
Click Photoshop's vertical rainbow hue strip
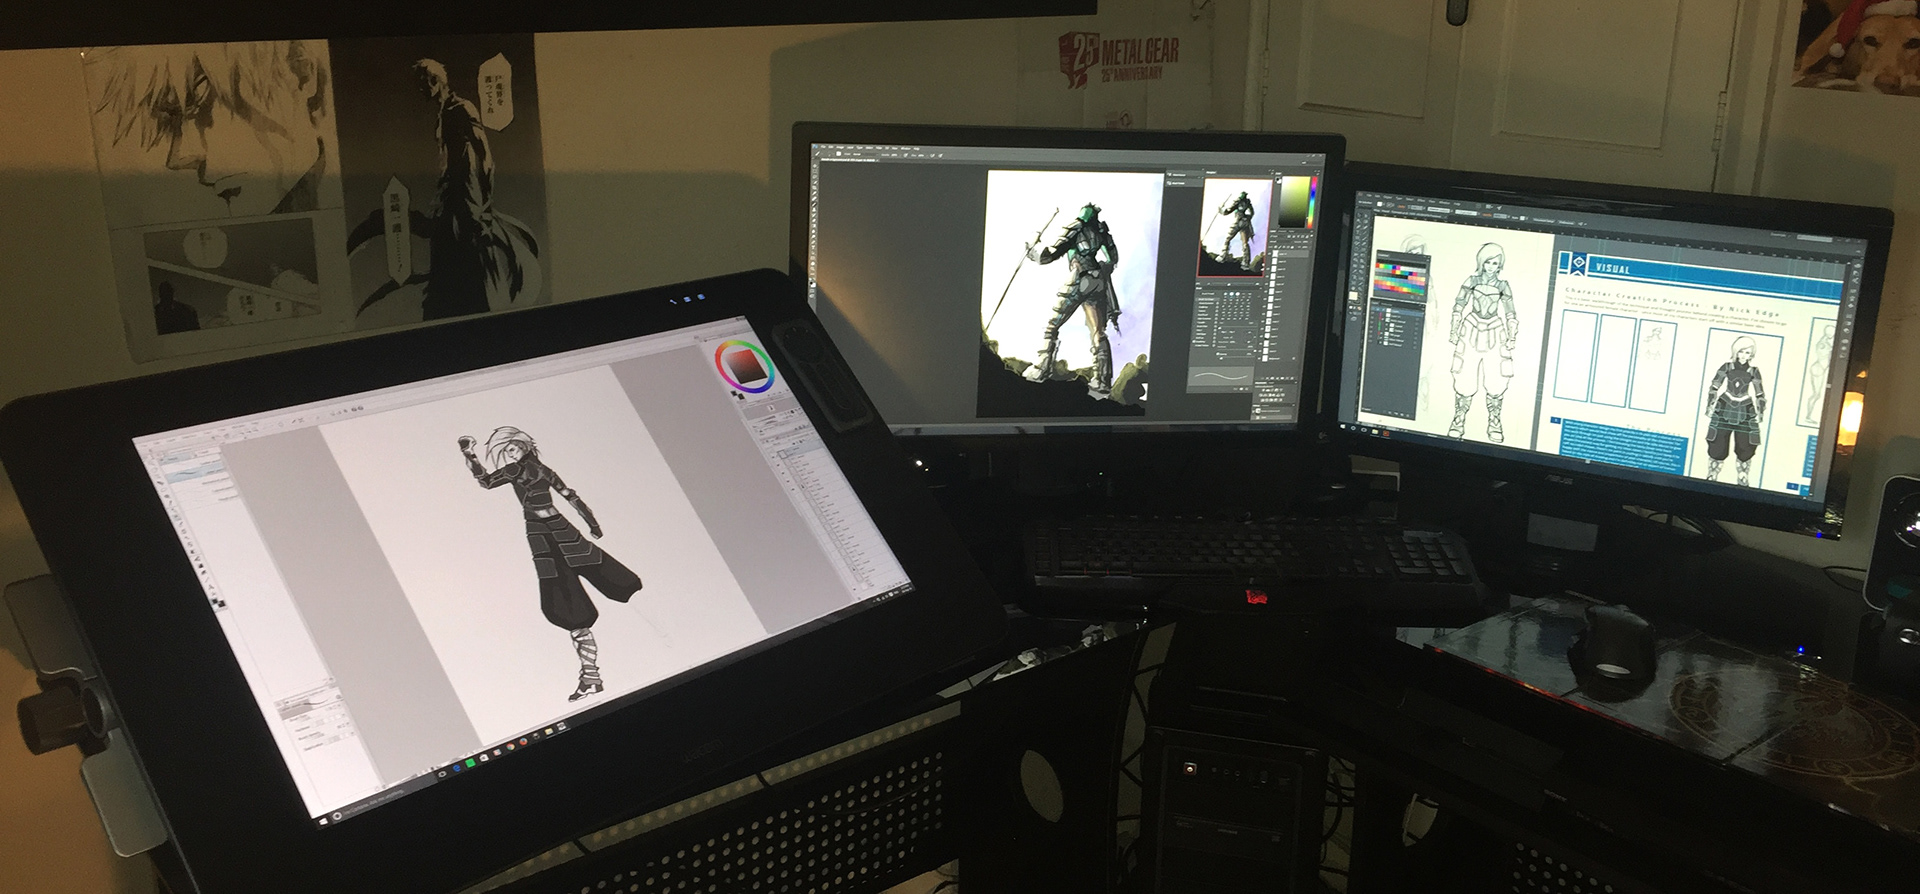point(1312,201)
